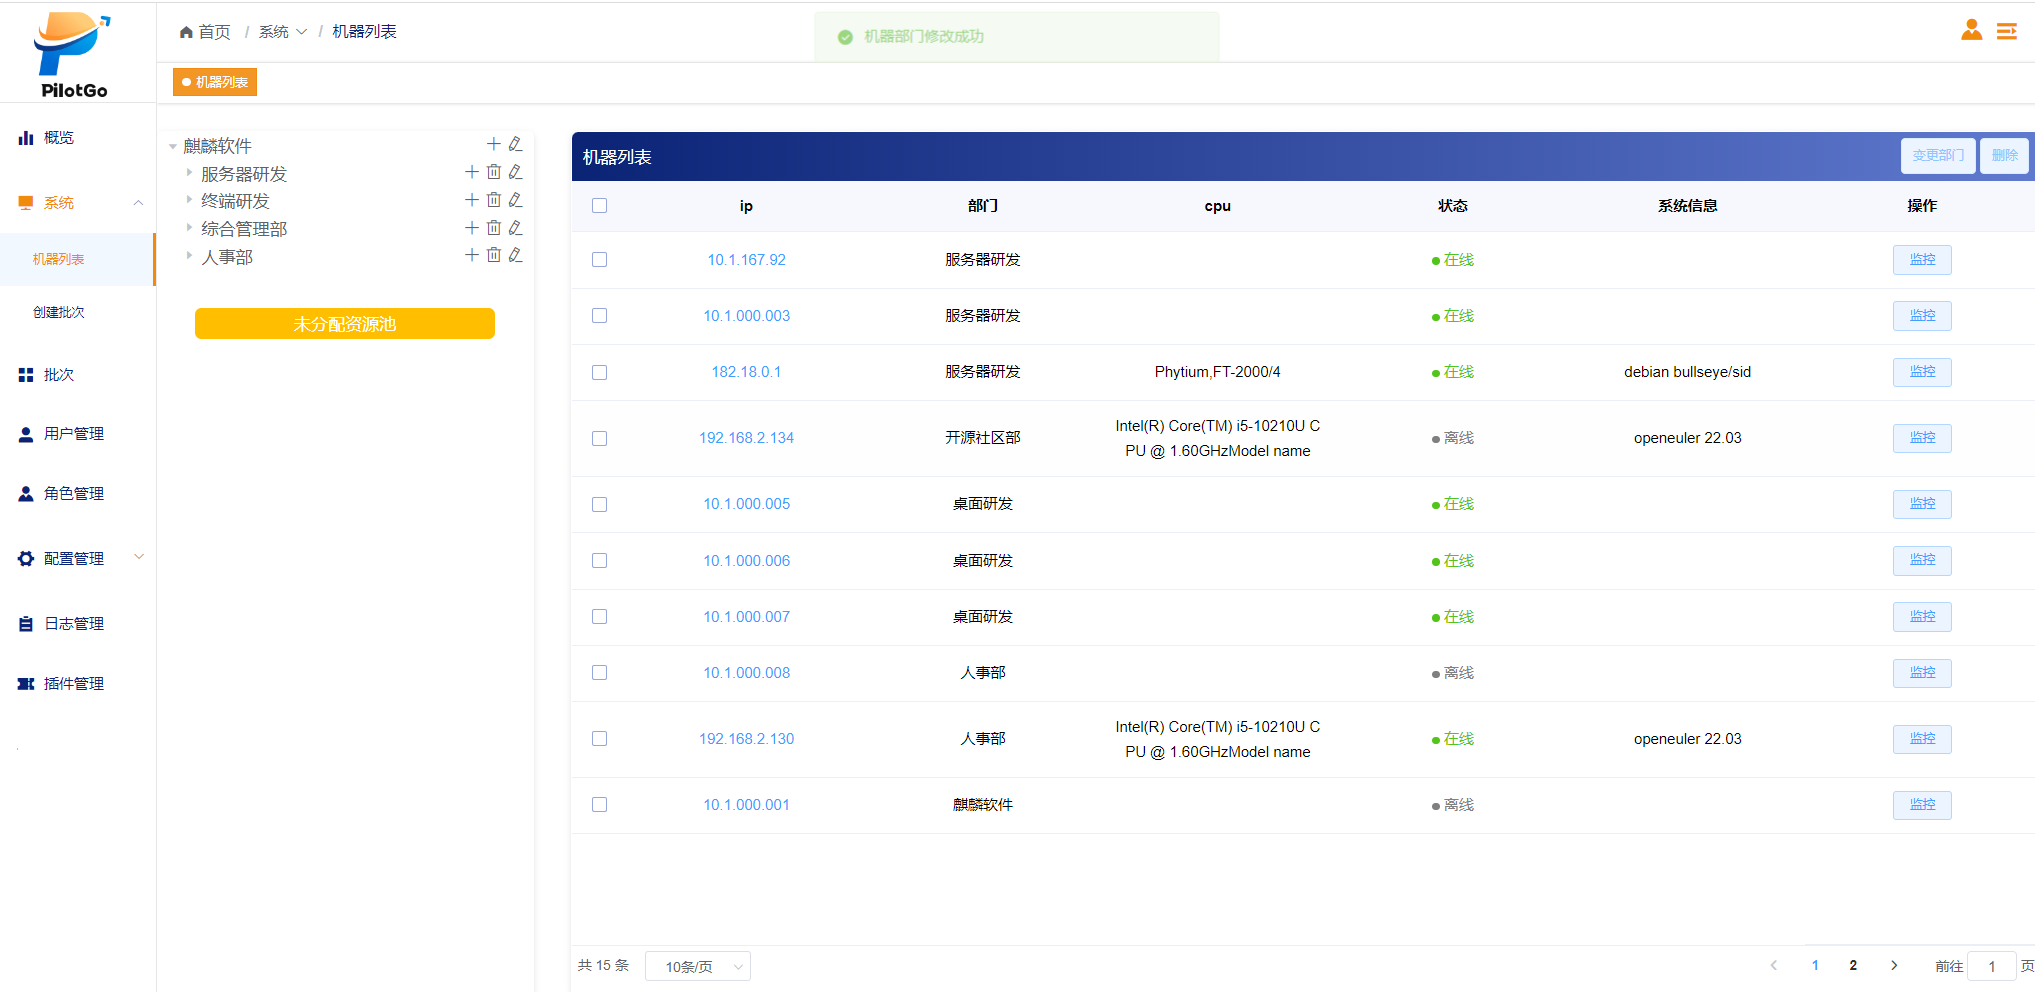Go to page 2 of machine list
Viewport: 2035px width, 992px height.
click(x=1853, y=966)
